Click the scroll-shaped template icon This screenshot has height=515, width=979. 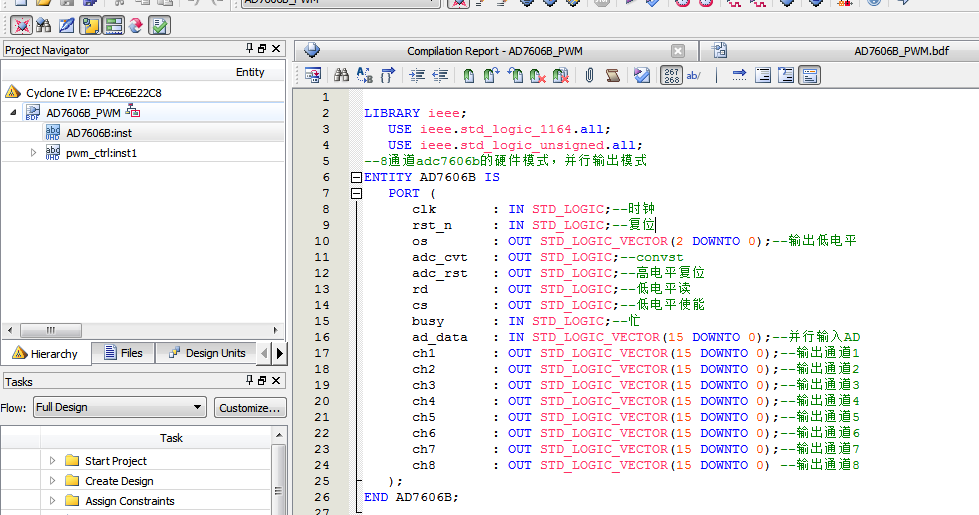coord(613,75)
